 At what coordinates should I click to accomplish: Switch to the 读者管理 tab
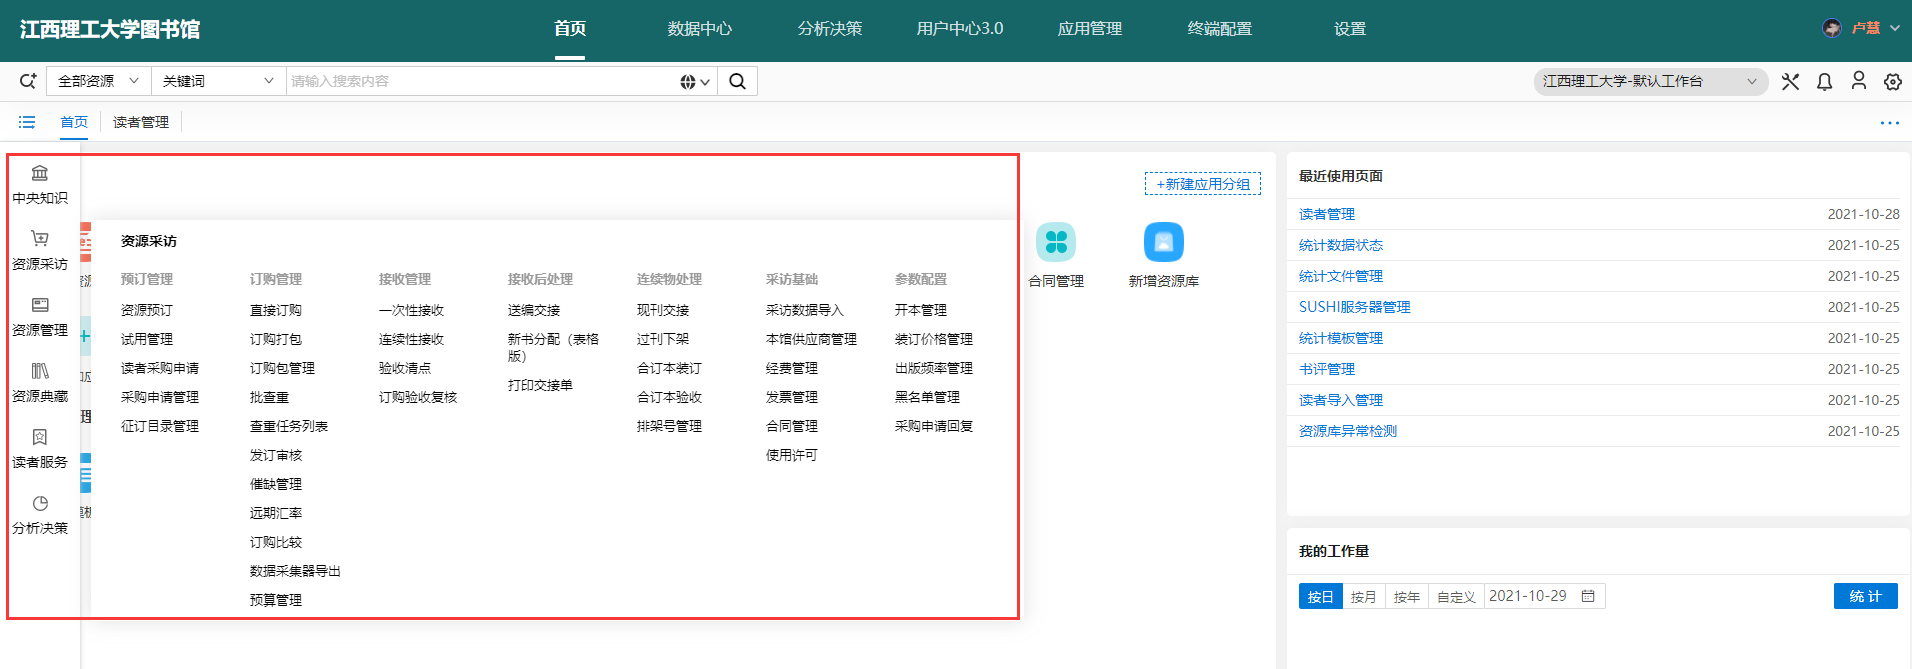coord(141,122)
